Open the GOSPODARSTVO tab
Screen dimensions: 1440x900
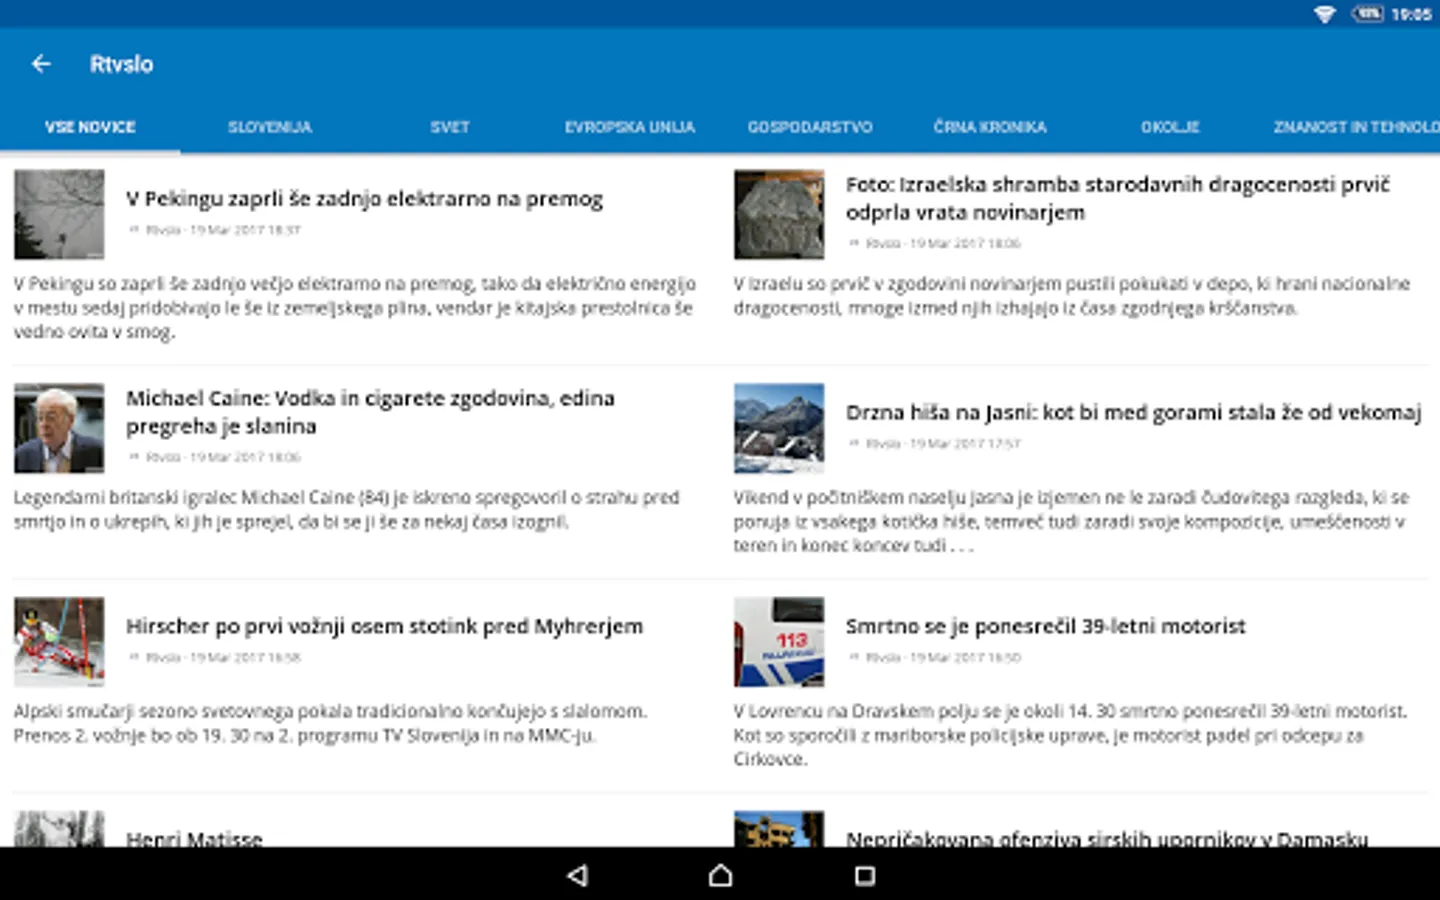click(x=810, y=127)
